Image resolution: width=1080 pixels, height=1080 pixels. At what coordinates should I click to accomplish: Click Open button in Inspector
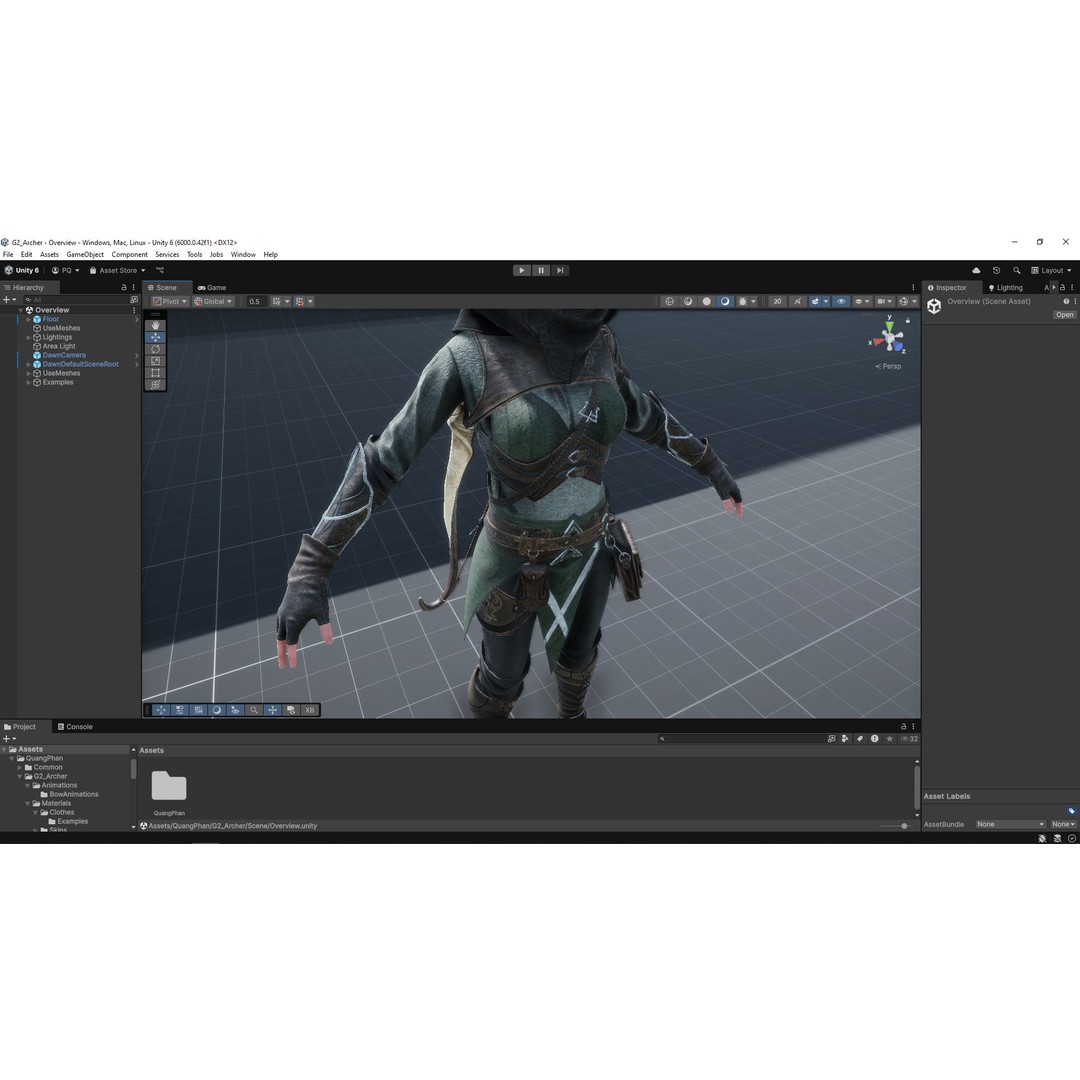pyautogui.click(x=1064, y=314)
